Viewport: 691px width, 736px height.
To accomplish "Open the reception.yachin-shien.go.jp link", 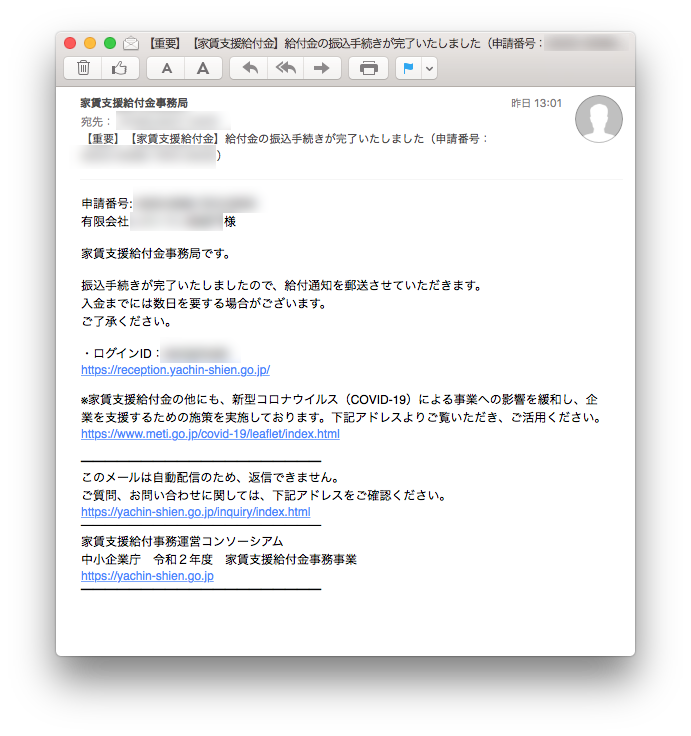I will tap(175, 370).
